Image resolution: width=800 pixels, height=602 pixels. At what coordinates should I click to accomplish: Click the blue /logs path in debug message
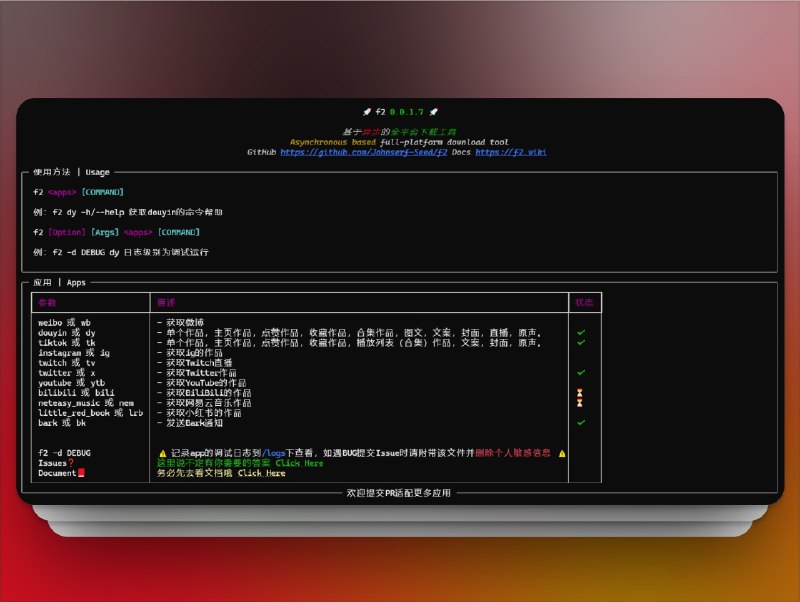(275, 453)
